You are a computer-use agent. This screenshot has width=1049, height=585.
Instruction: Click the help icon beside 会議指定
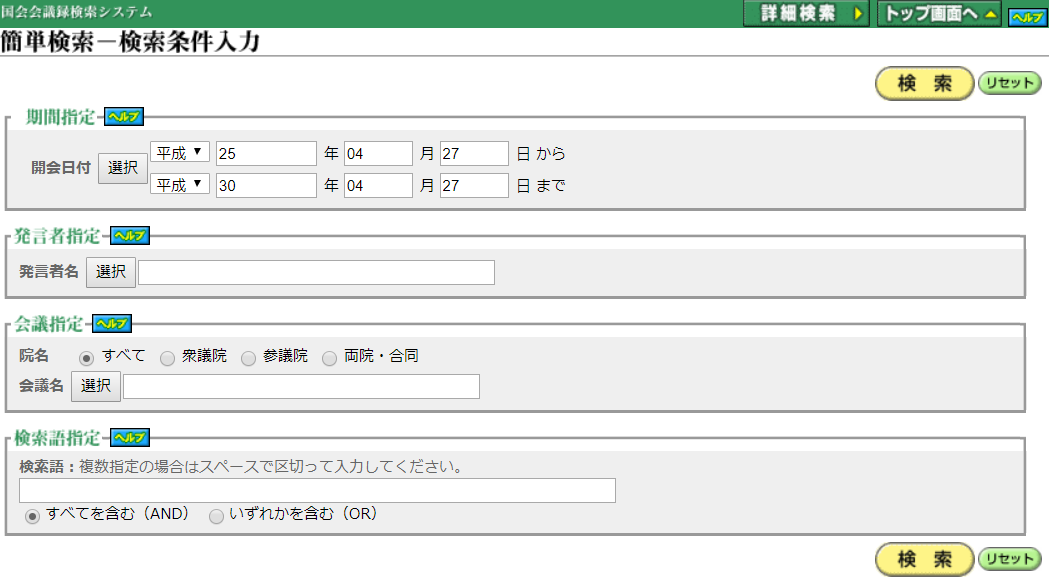[x=112, y=324]
